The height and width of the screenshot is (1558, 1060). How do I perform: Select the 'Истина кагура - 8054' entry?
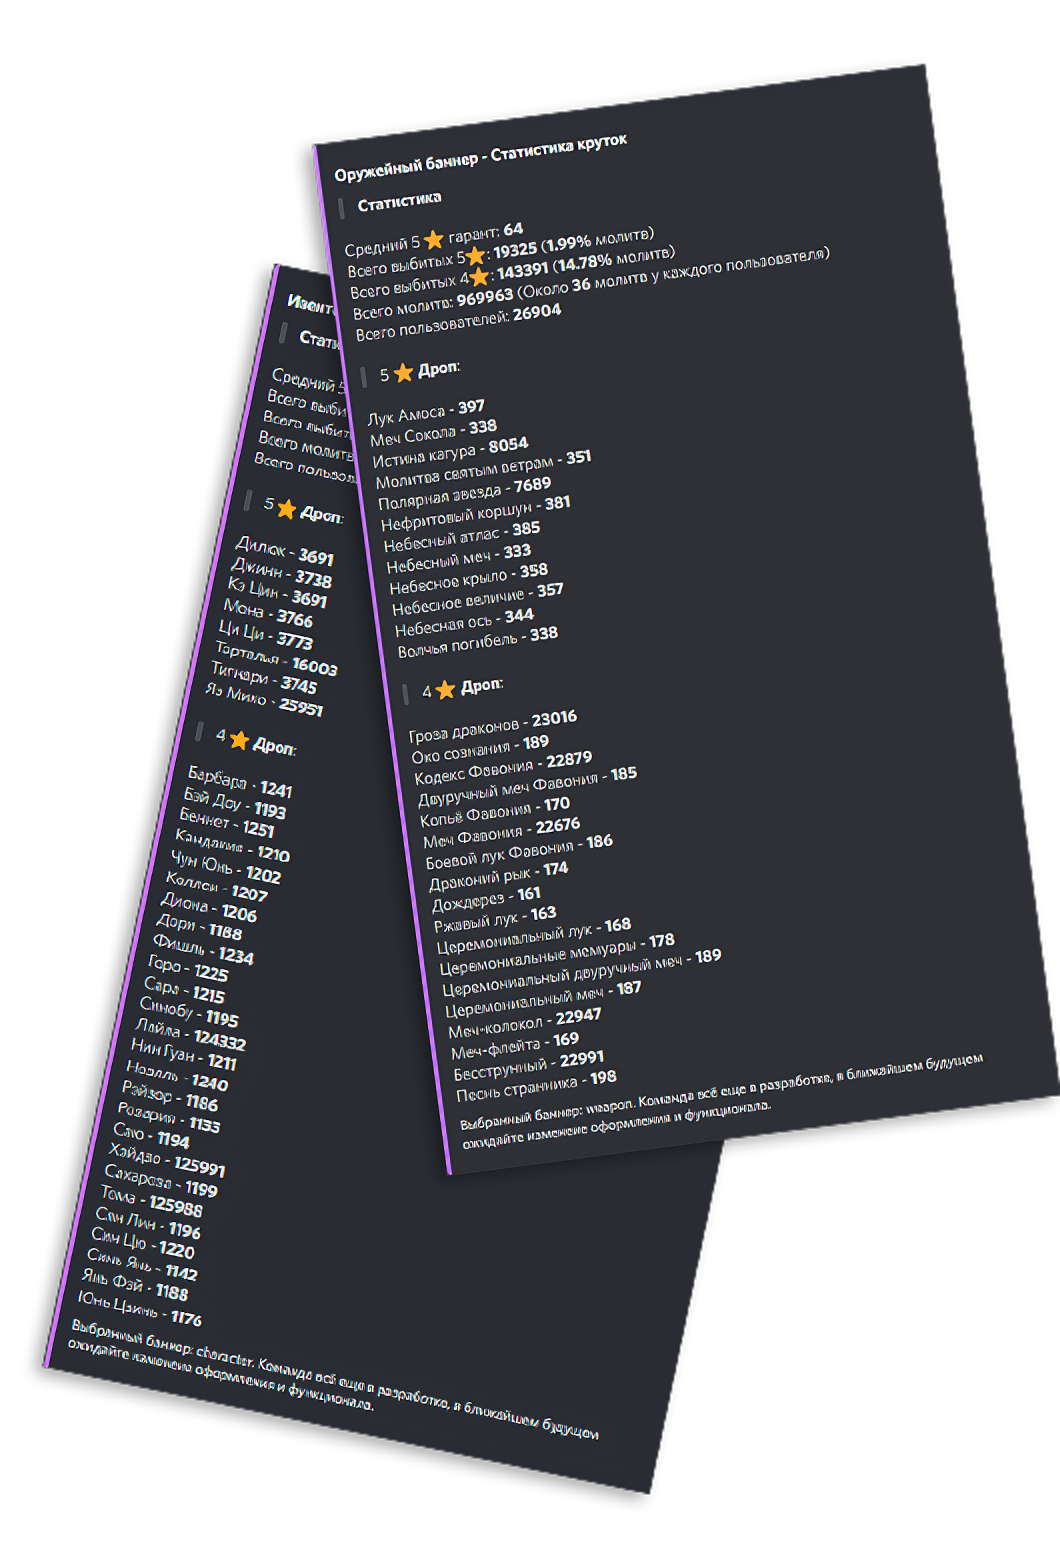click(450, 452)
